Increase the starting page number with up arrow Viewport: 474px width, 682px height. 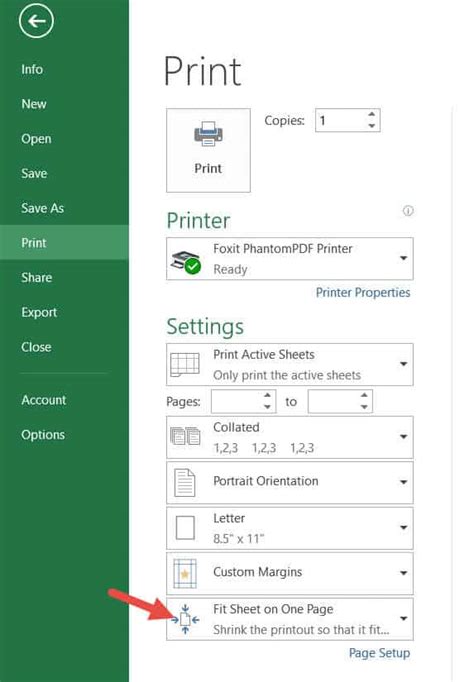[267, 395]
